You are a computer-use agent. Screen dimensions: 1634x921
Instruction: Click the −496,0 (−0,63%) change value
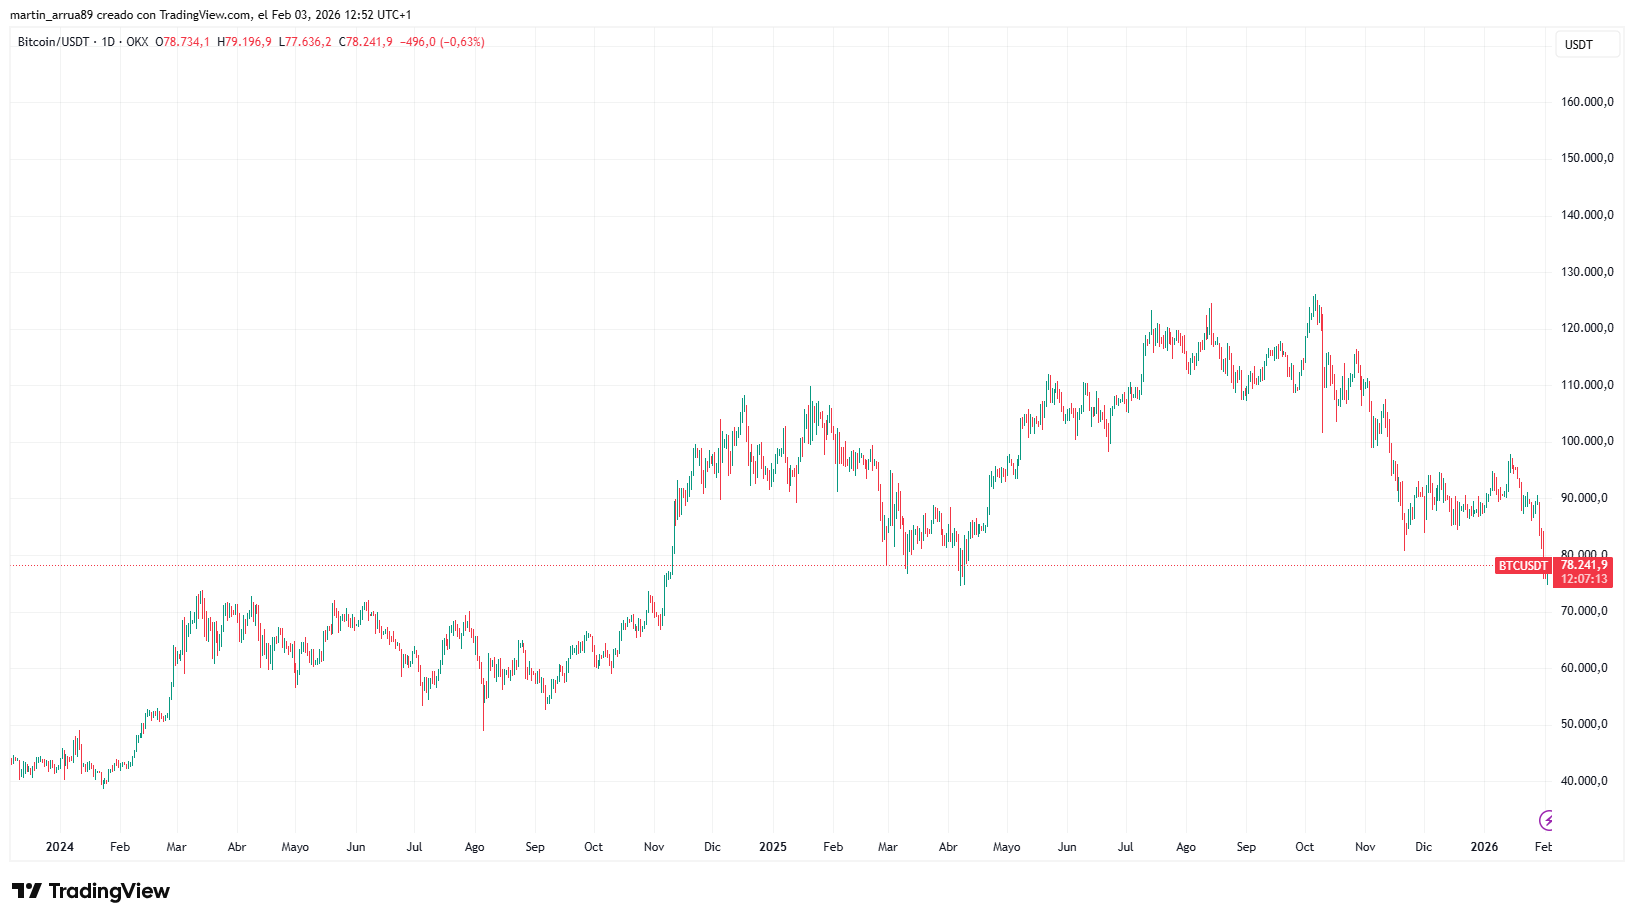(x=442, y=42)
